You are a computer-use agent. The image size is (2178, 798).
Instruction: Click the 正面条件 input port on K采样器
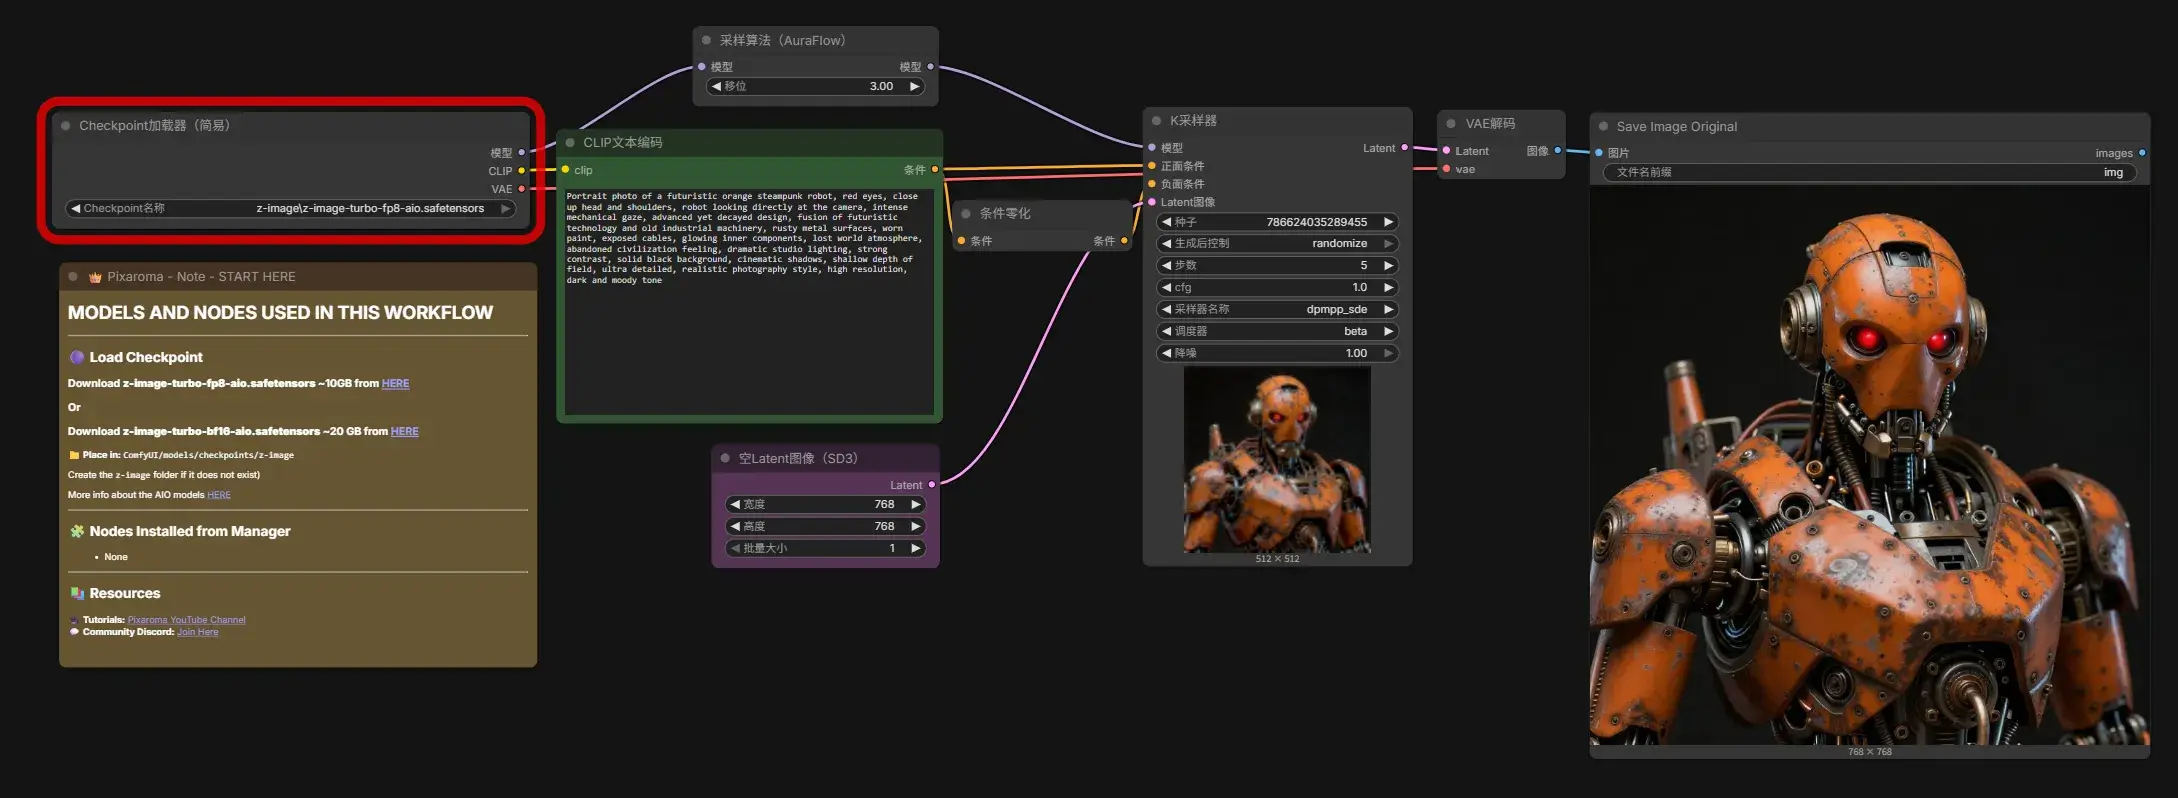1151,166
